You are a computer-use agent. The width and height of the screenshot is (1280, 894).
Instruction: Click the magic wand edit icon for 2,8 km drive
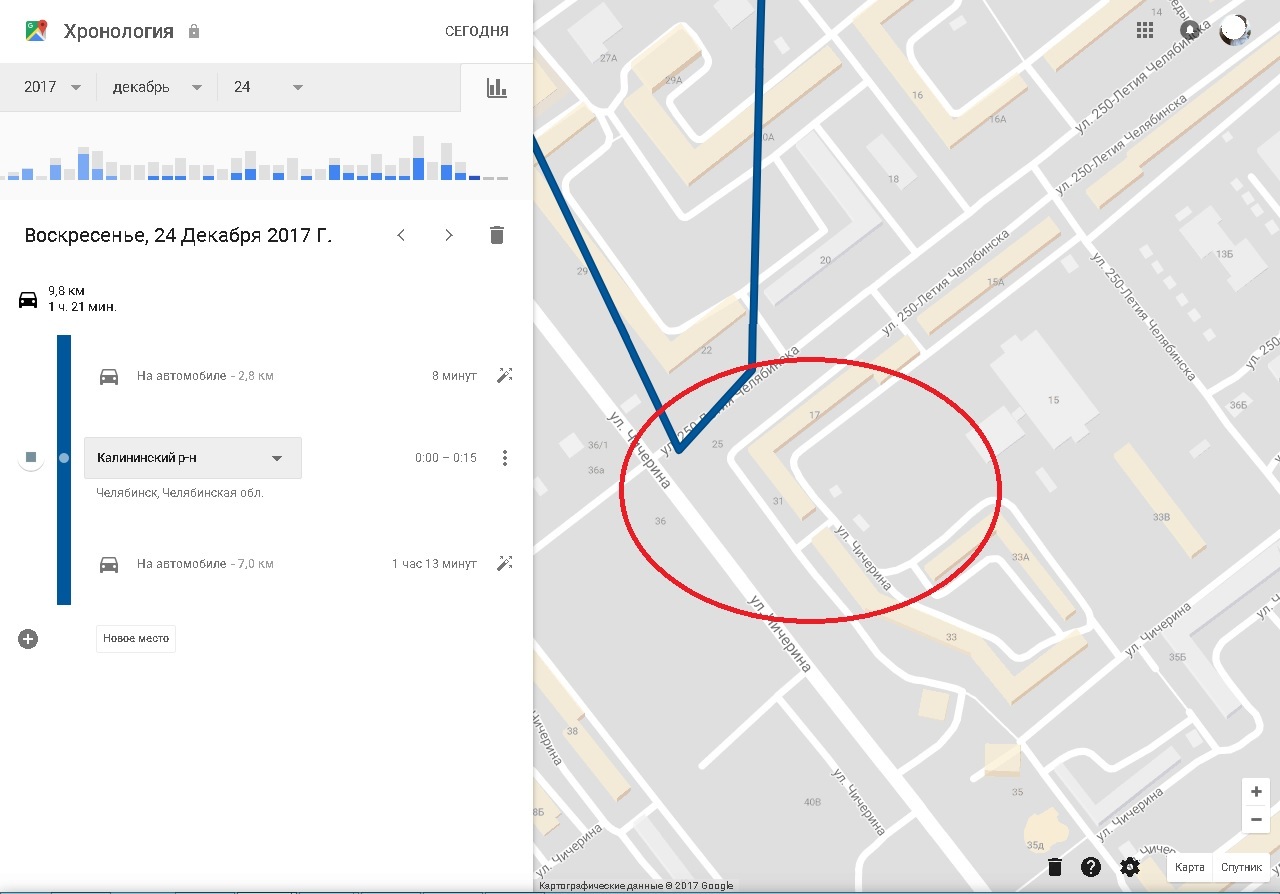(x=504, y=376)
